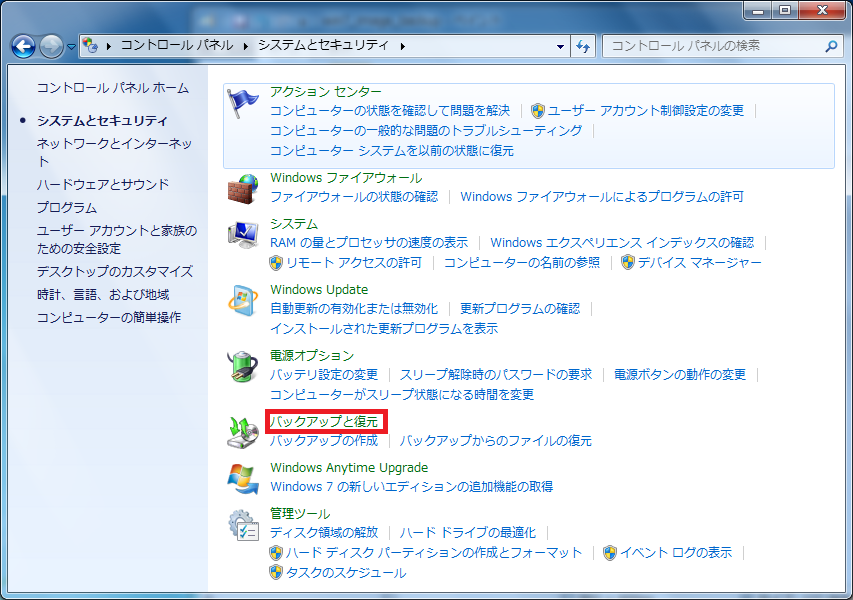Expand arrow after コントロール パネル breadcrumb
This screenshot has height=600, width=853.
click(246, 46)
